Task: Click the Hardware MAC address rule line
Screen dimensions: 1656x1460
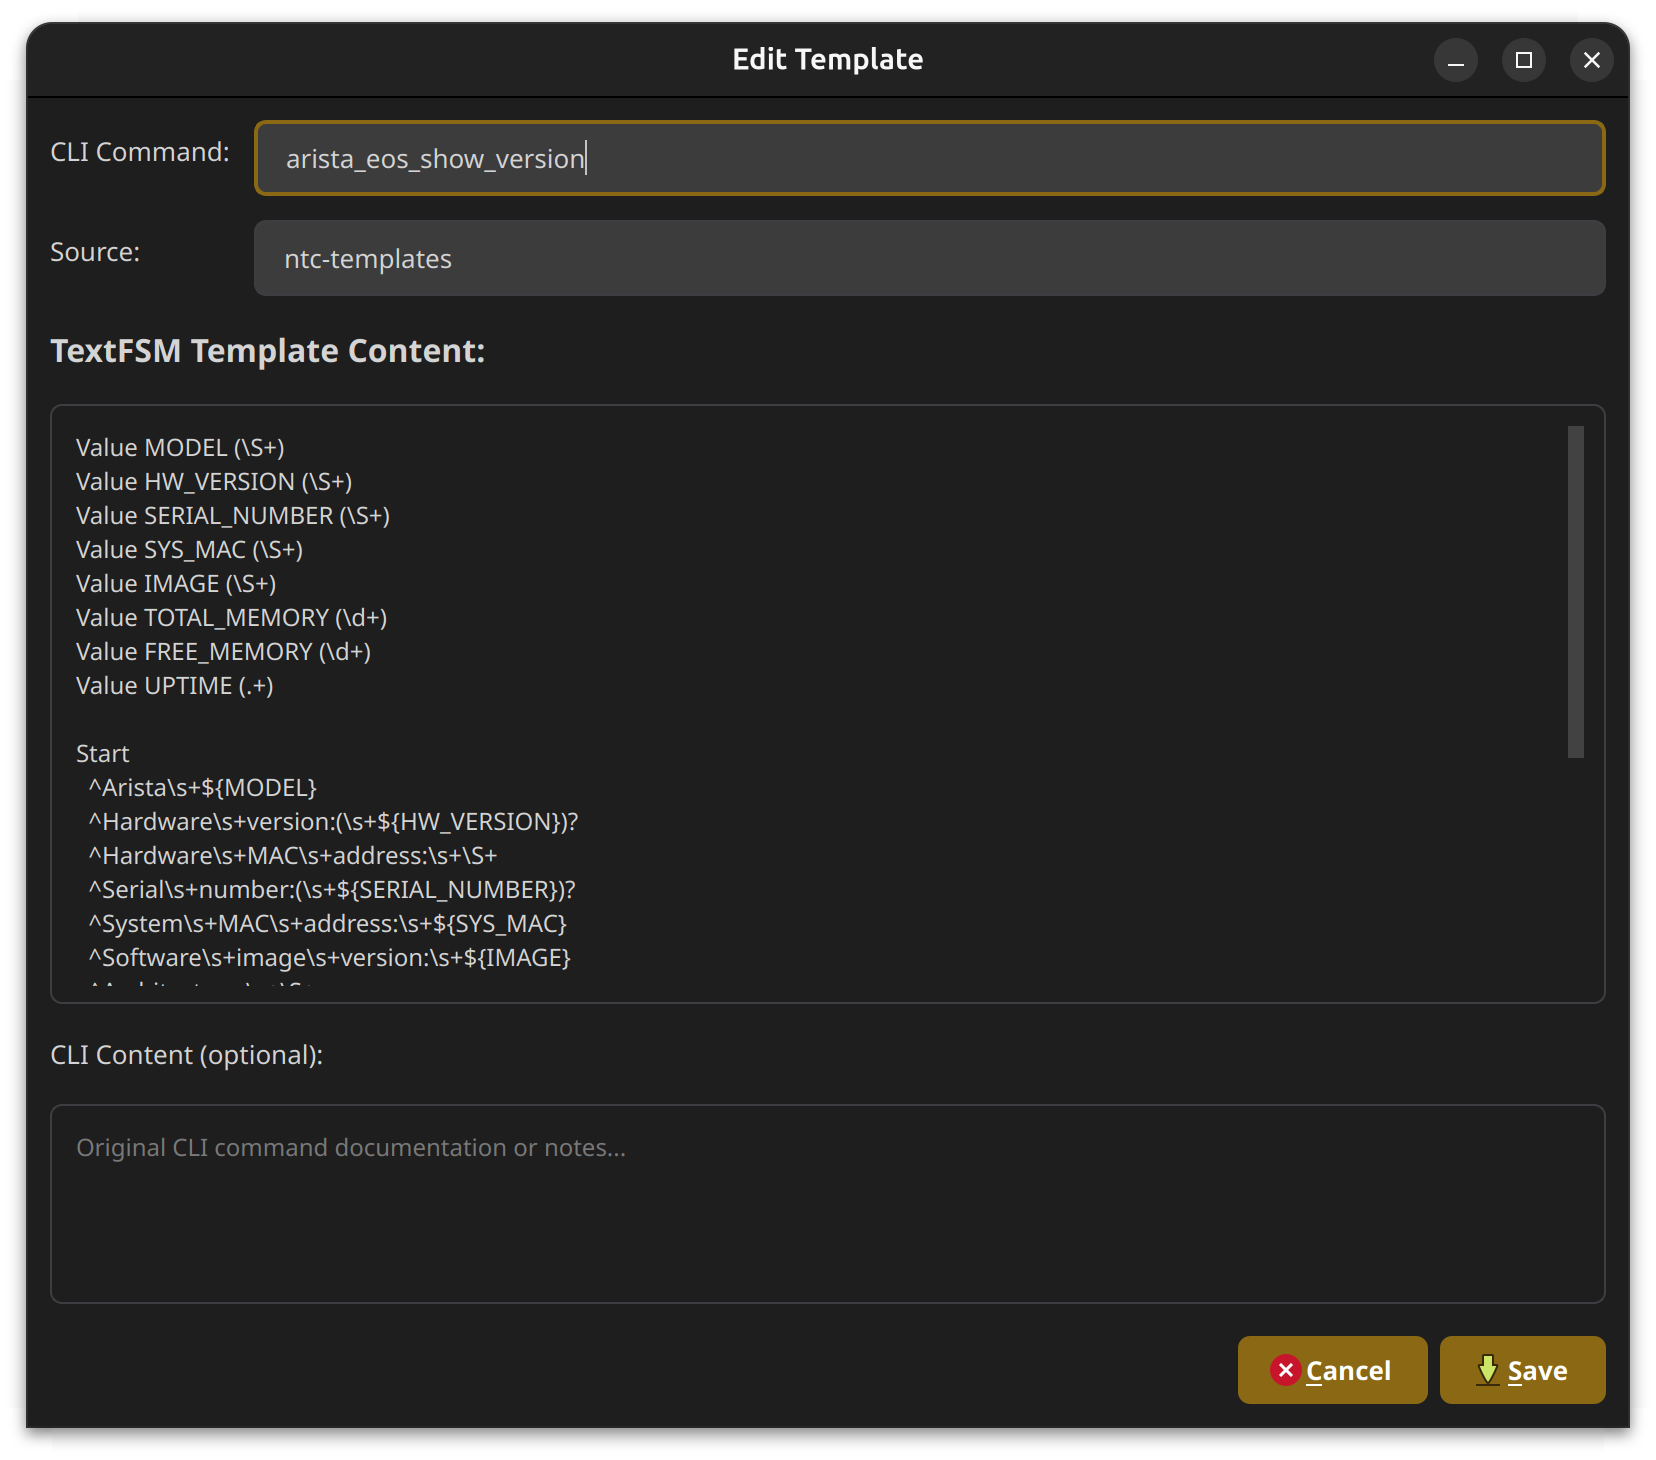Action: coord(292,856)
